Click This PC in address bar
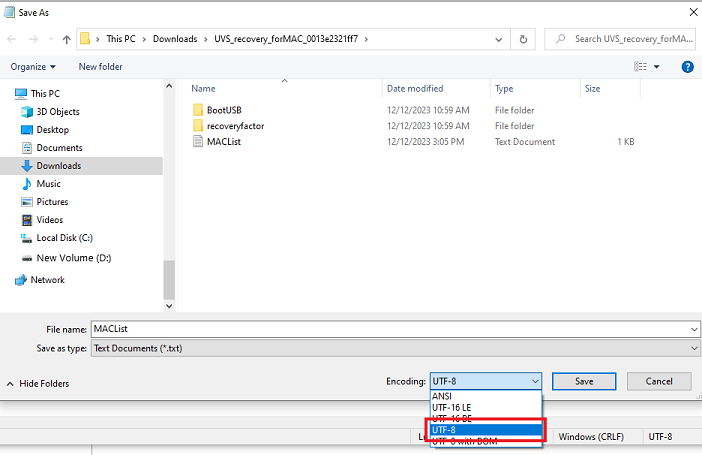Screen dimensions: 702x455 coord(121,39)
